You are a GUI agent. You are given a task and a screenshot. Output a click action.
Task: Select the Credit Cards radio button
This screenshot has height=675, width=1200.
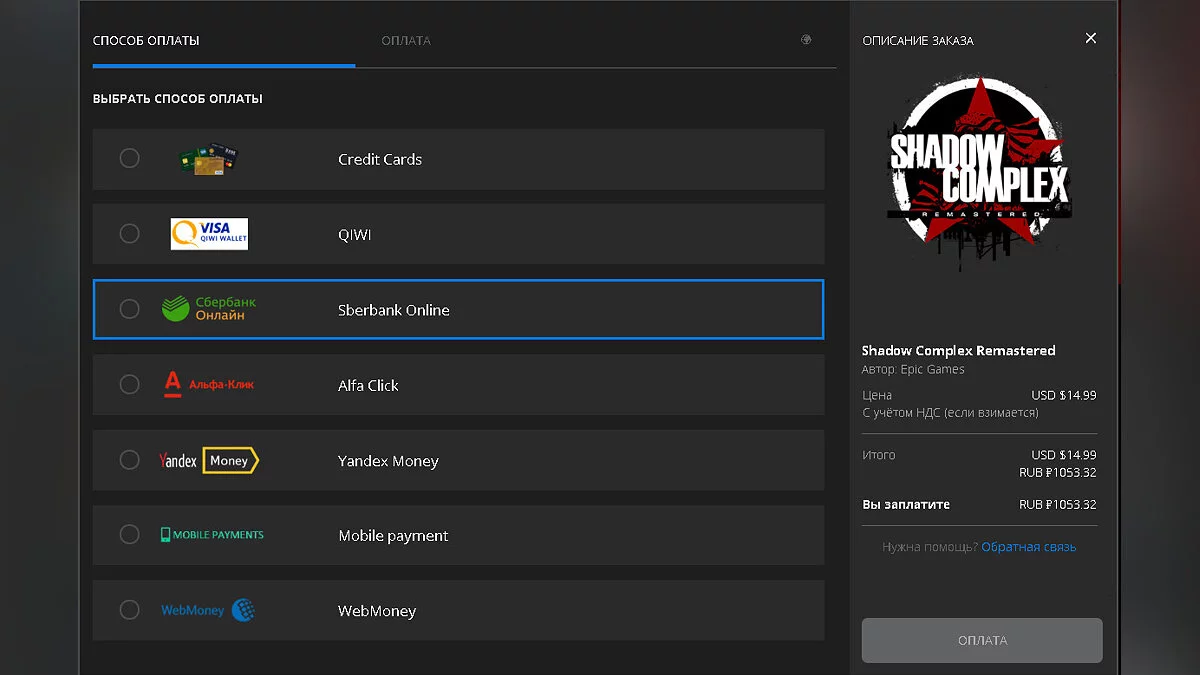129,158
